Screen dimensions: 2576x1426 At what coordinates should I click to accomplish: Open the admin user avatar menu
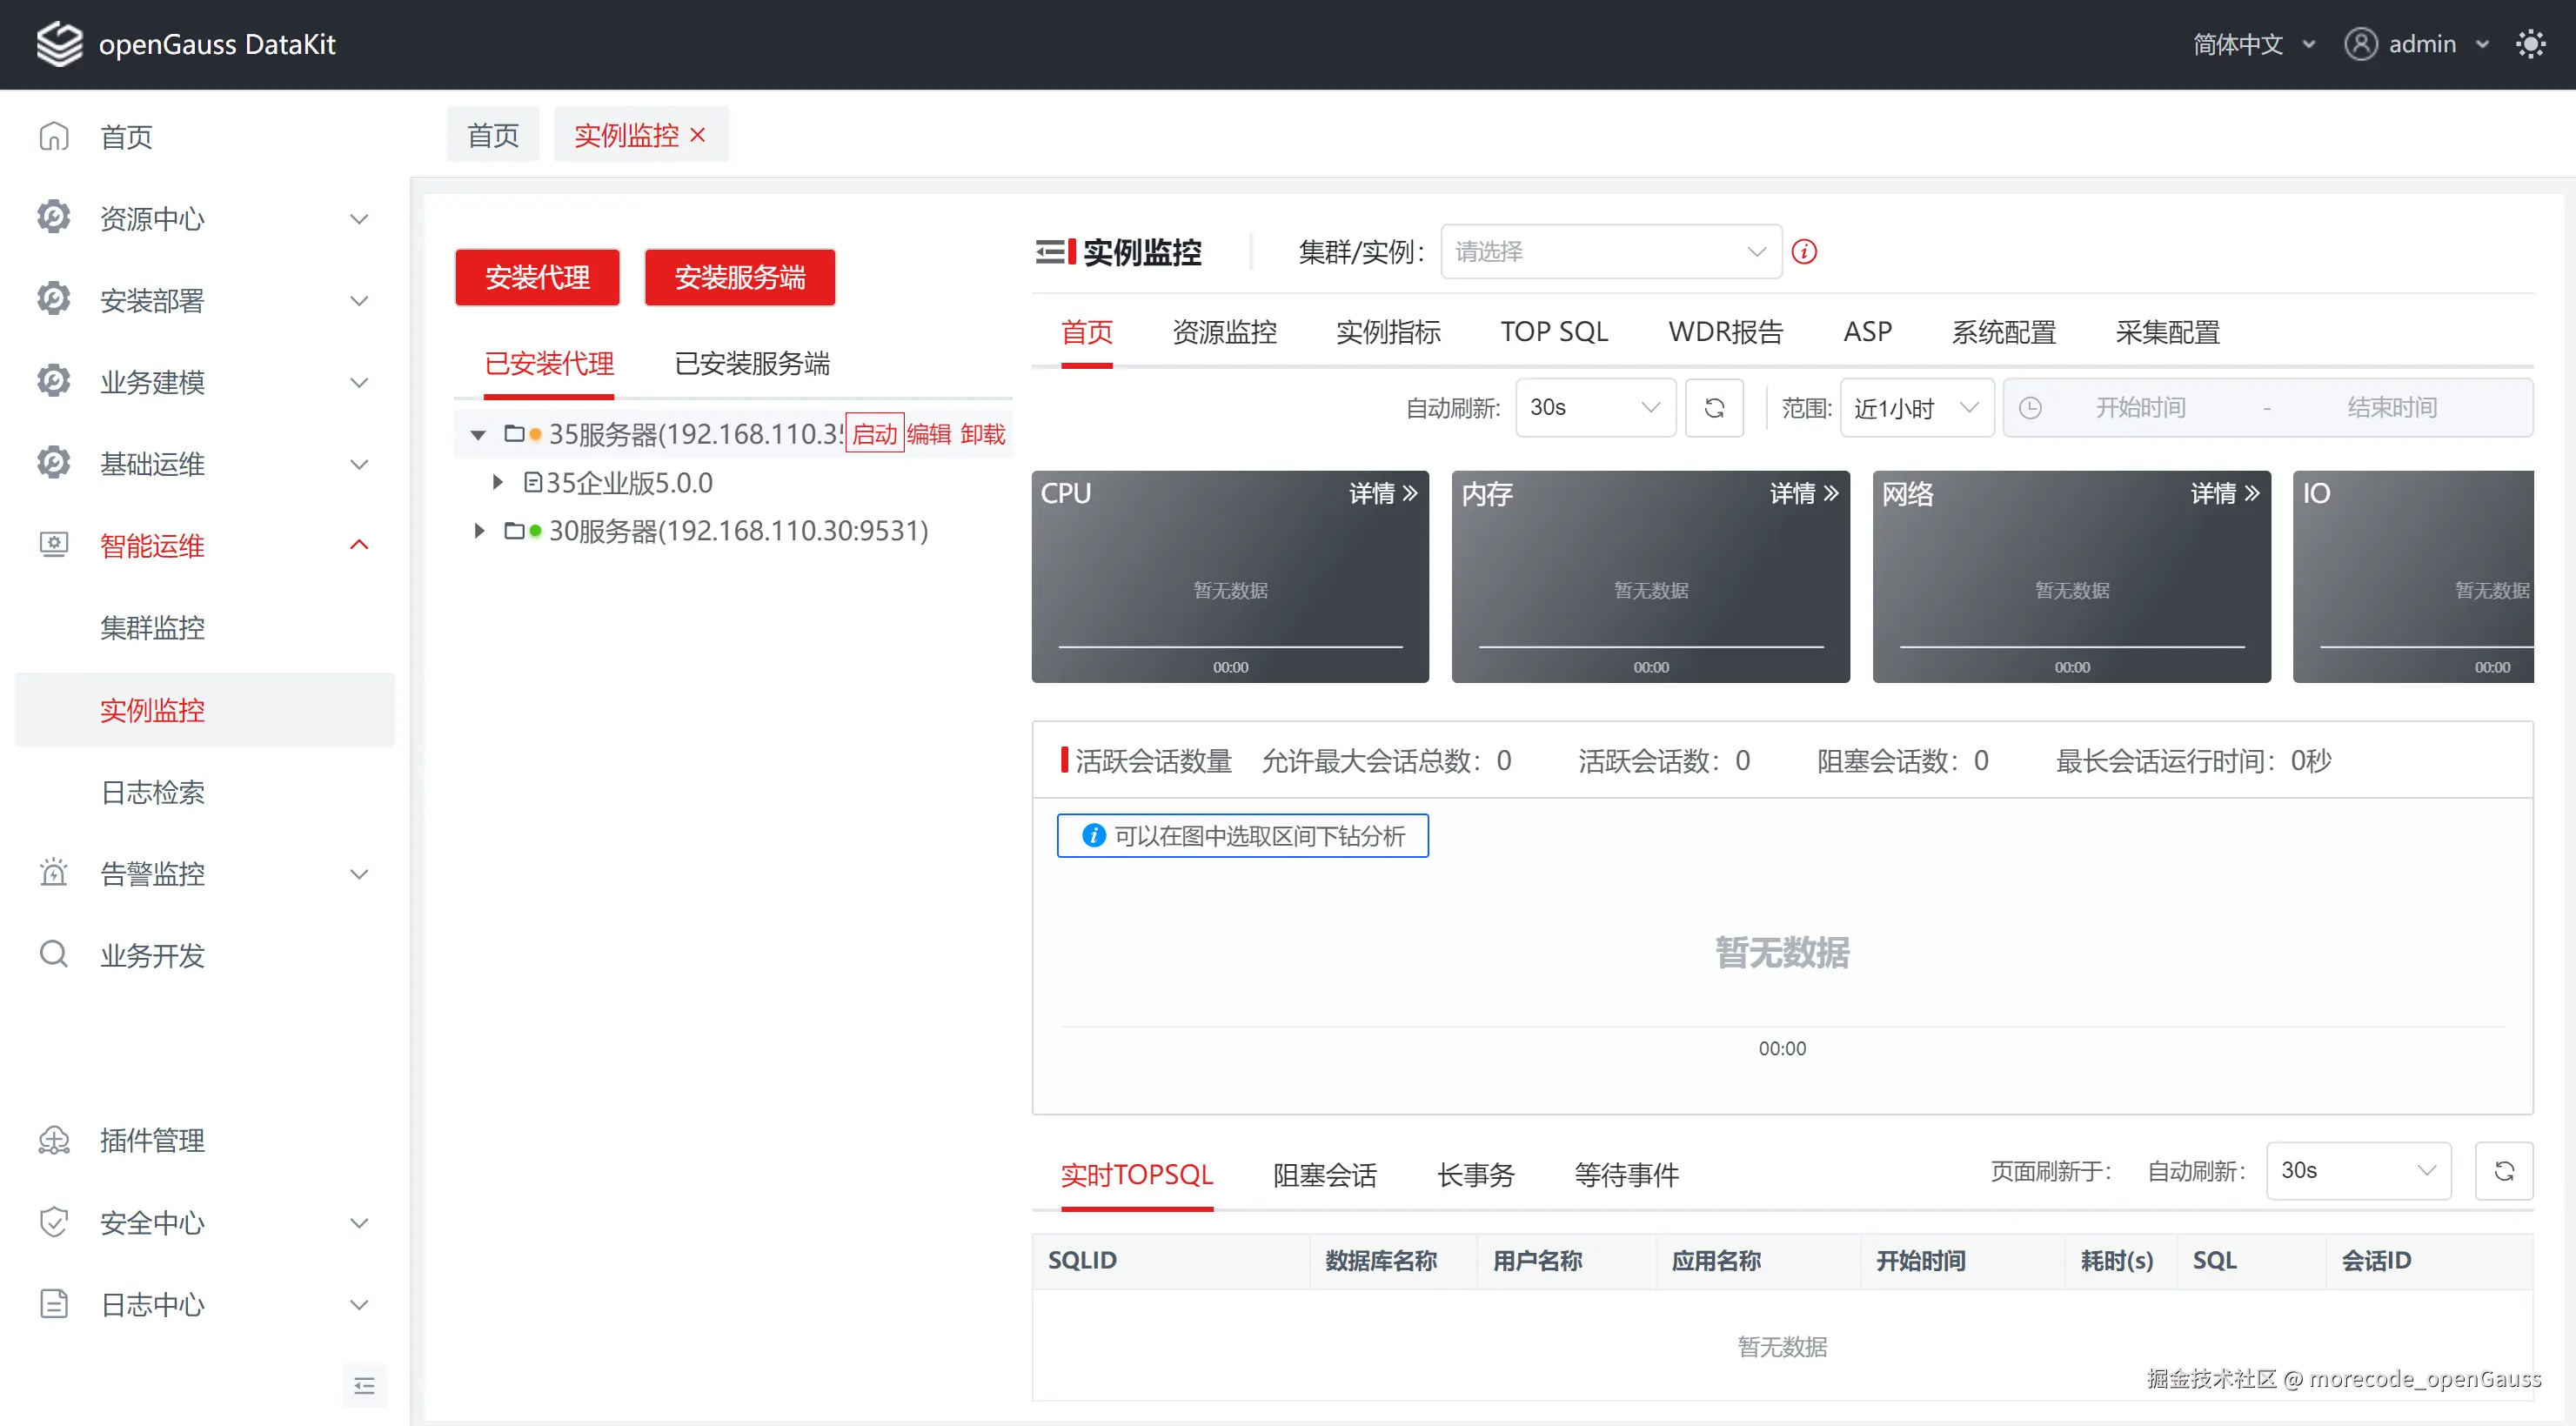[2360, 44]
